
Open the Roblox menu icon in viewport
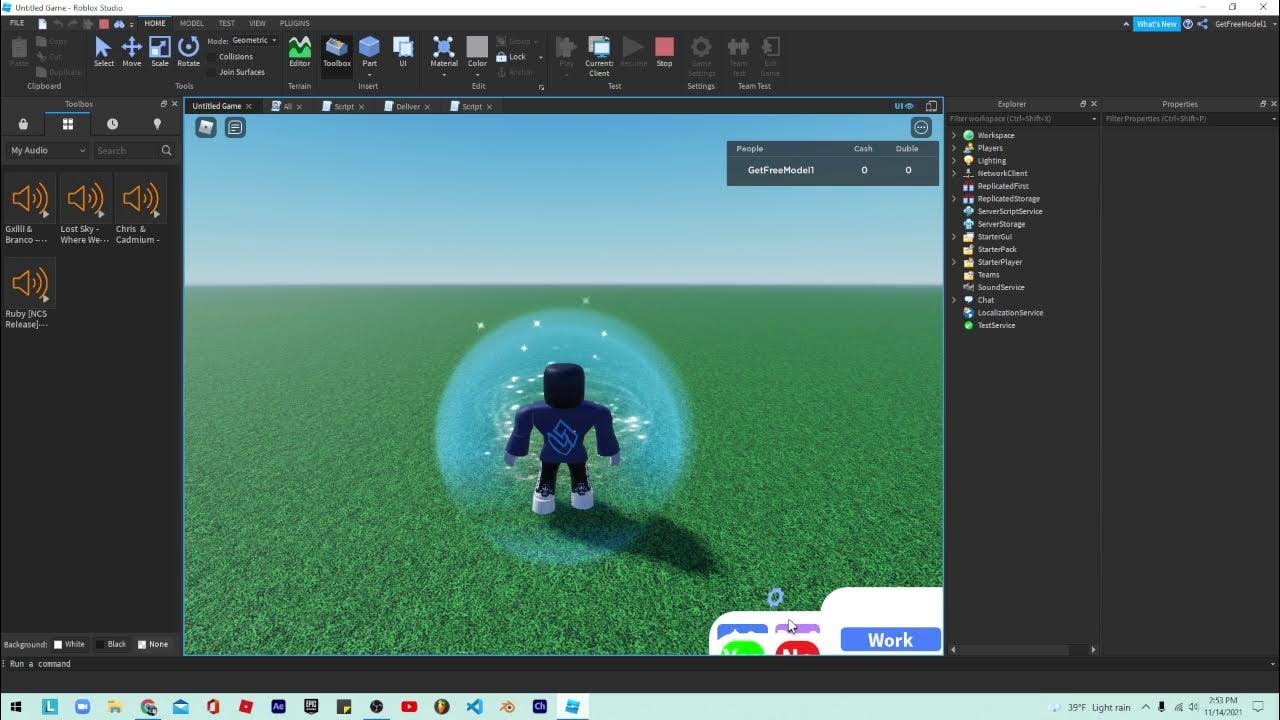pyautogui.click(x=206, y=127)
